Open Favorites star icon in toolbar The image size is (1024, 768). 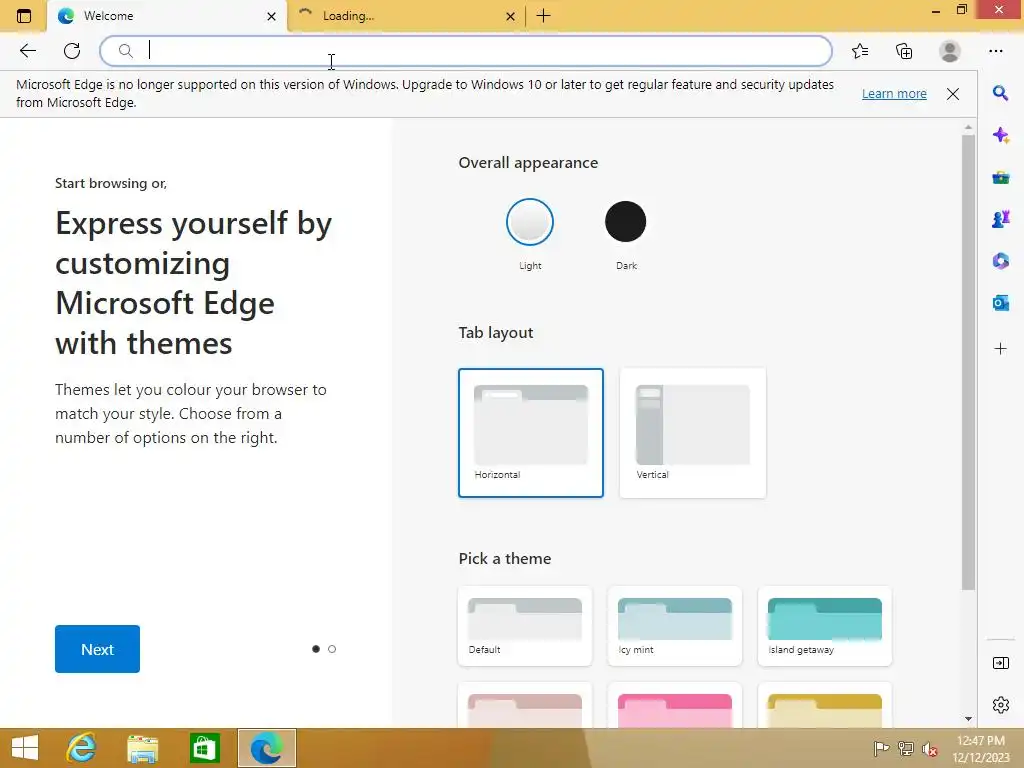coord(860,51)
